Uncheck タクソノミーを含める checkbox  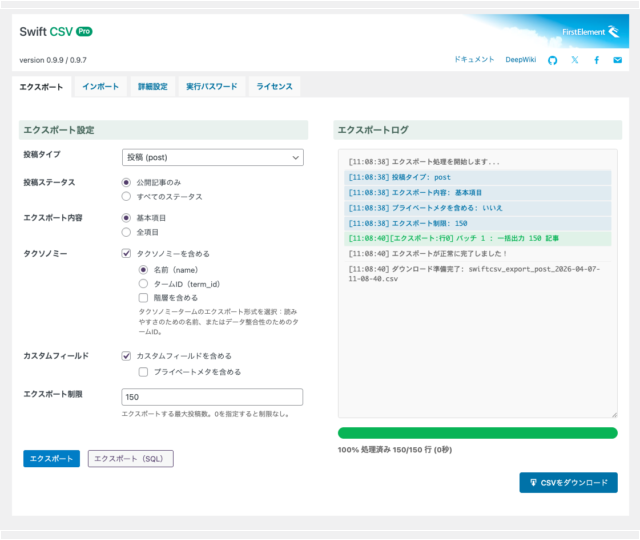[x=126, y=254]
